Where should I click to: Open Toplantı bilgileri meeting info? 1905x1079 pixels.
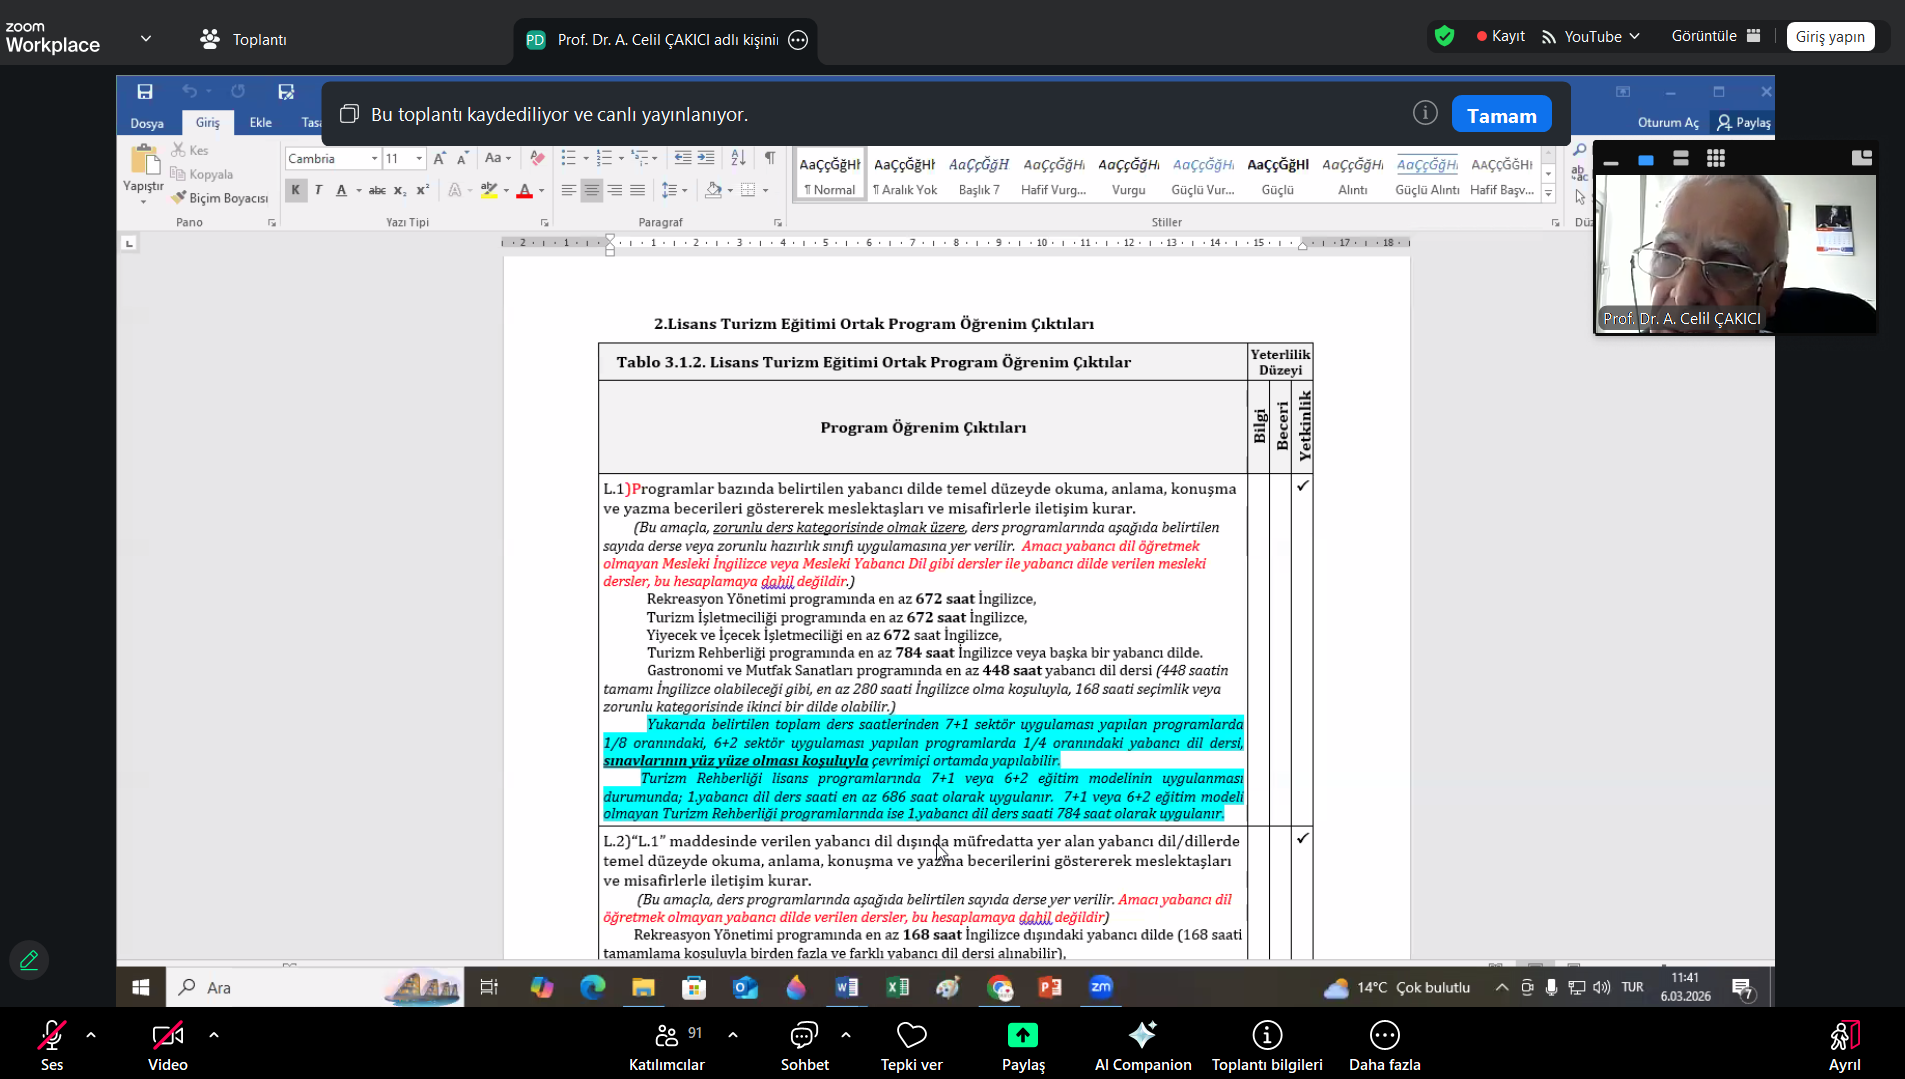(1266, 1036)
